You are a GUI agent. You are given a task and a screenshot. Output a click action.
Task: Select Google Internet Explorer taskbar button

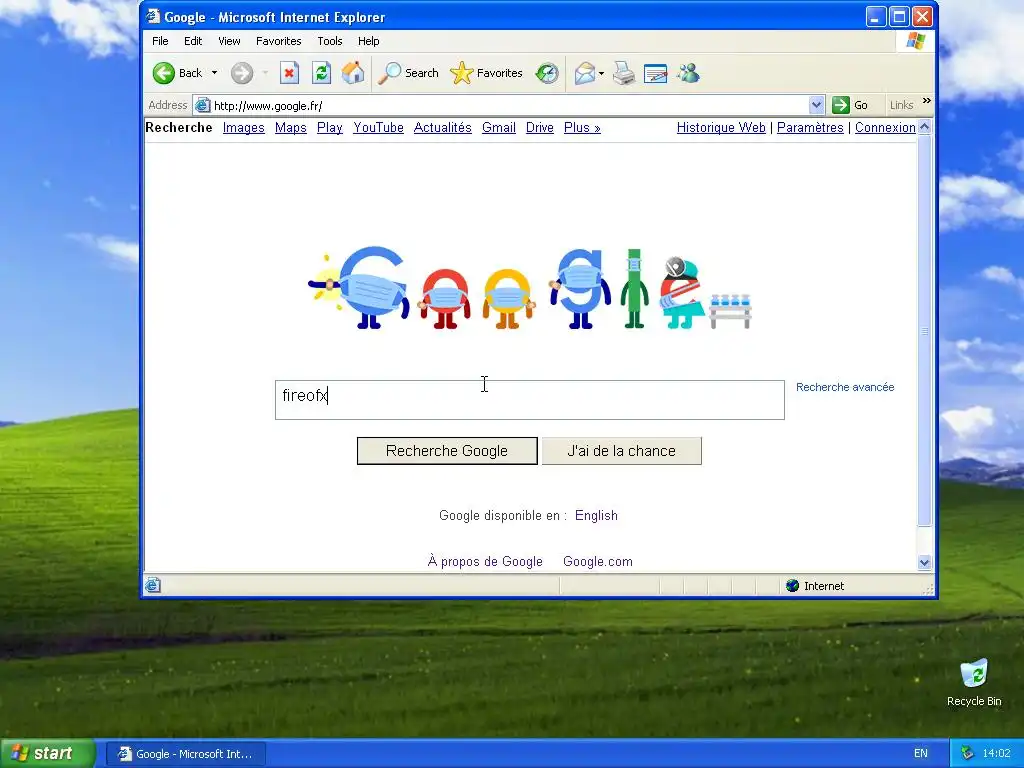coord(186,754)
